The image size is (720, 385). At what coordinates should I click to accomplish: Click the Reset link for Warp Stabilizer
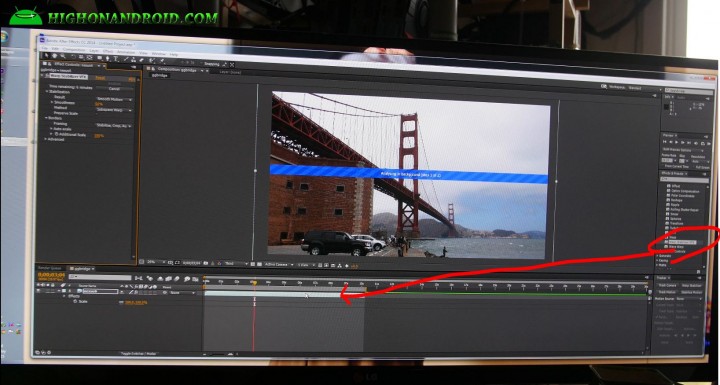pyautogui.click(x=100, y=78)
